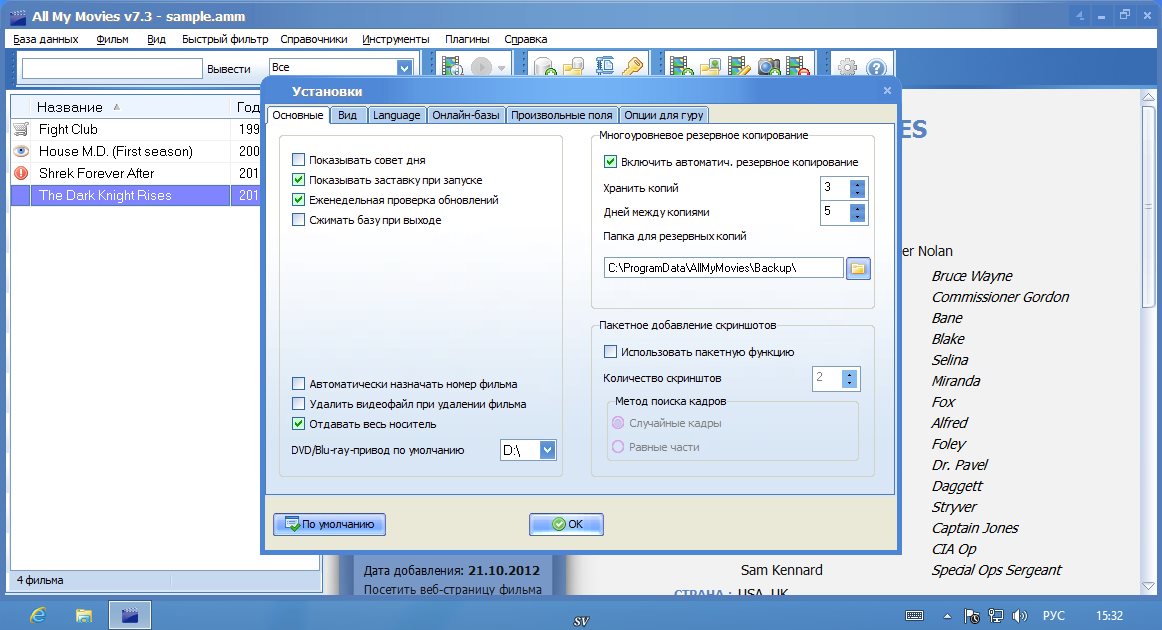This screenshot has height=630, width=1162.
Task: Click the backup folder path field
Action: 724,268
